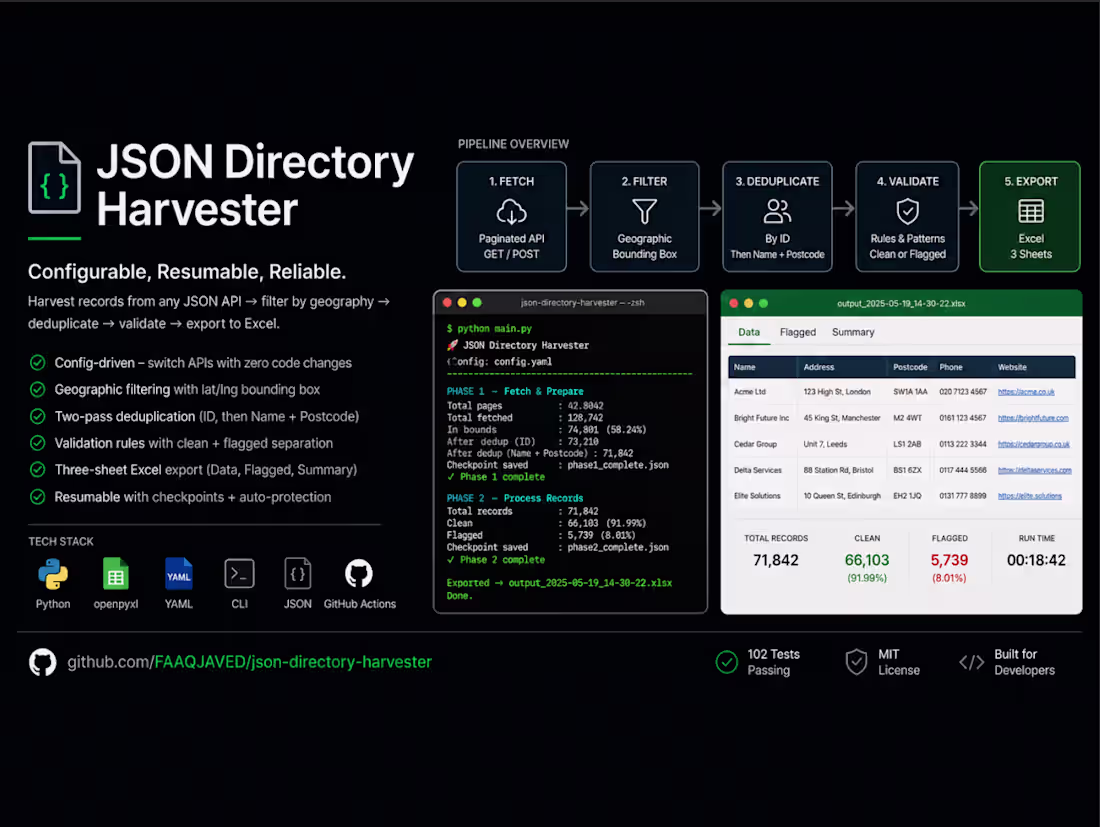Click the Fetch cloud download icon
The height and width of the screenshot is (827, 1100).
pyautogui.click(x=511, y=211)
